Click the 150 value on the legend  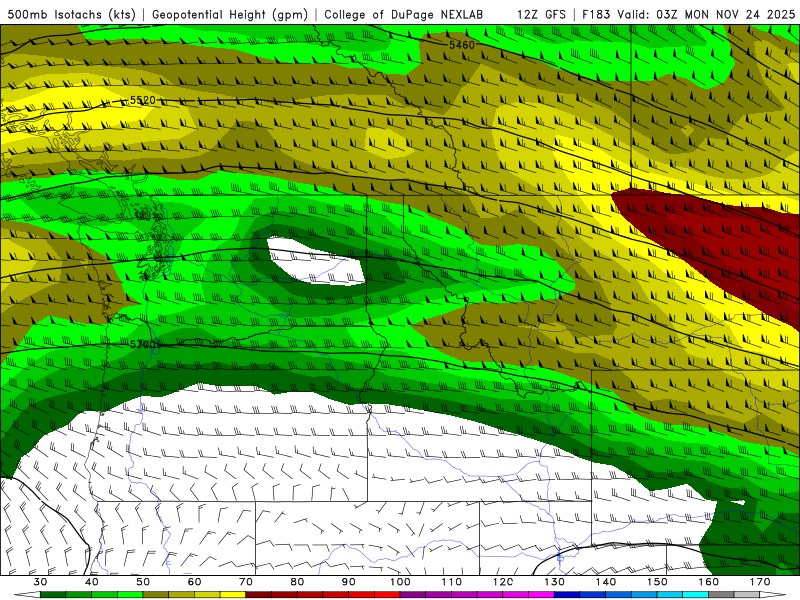coord(657,582)
